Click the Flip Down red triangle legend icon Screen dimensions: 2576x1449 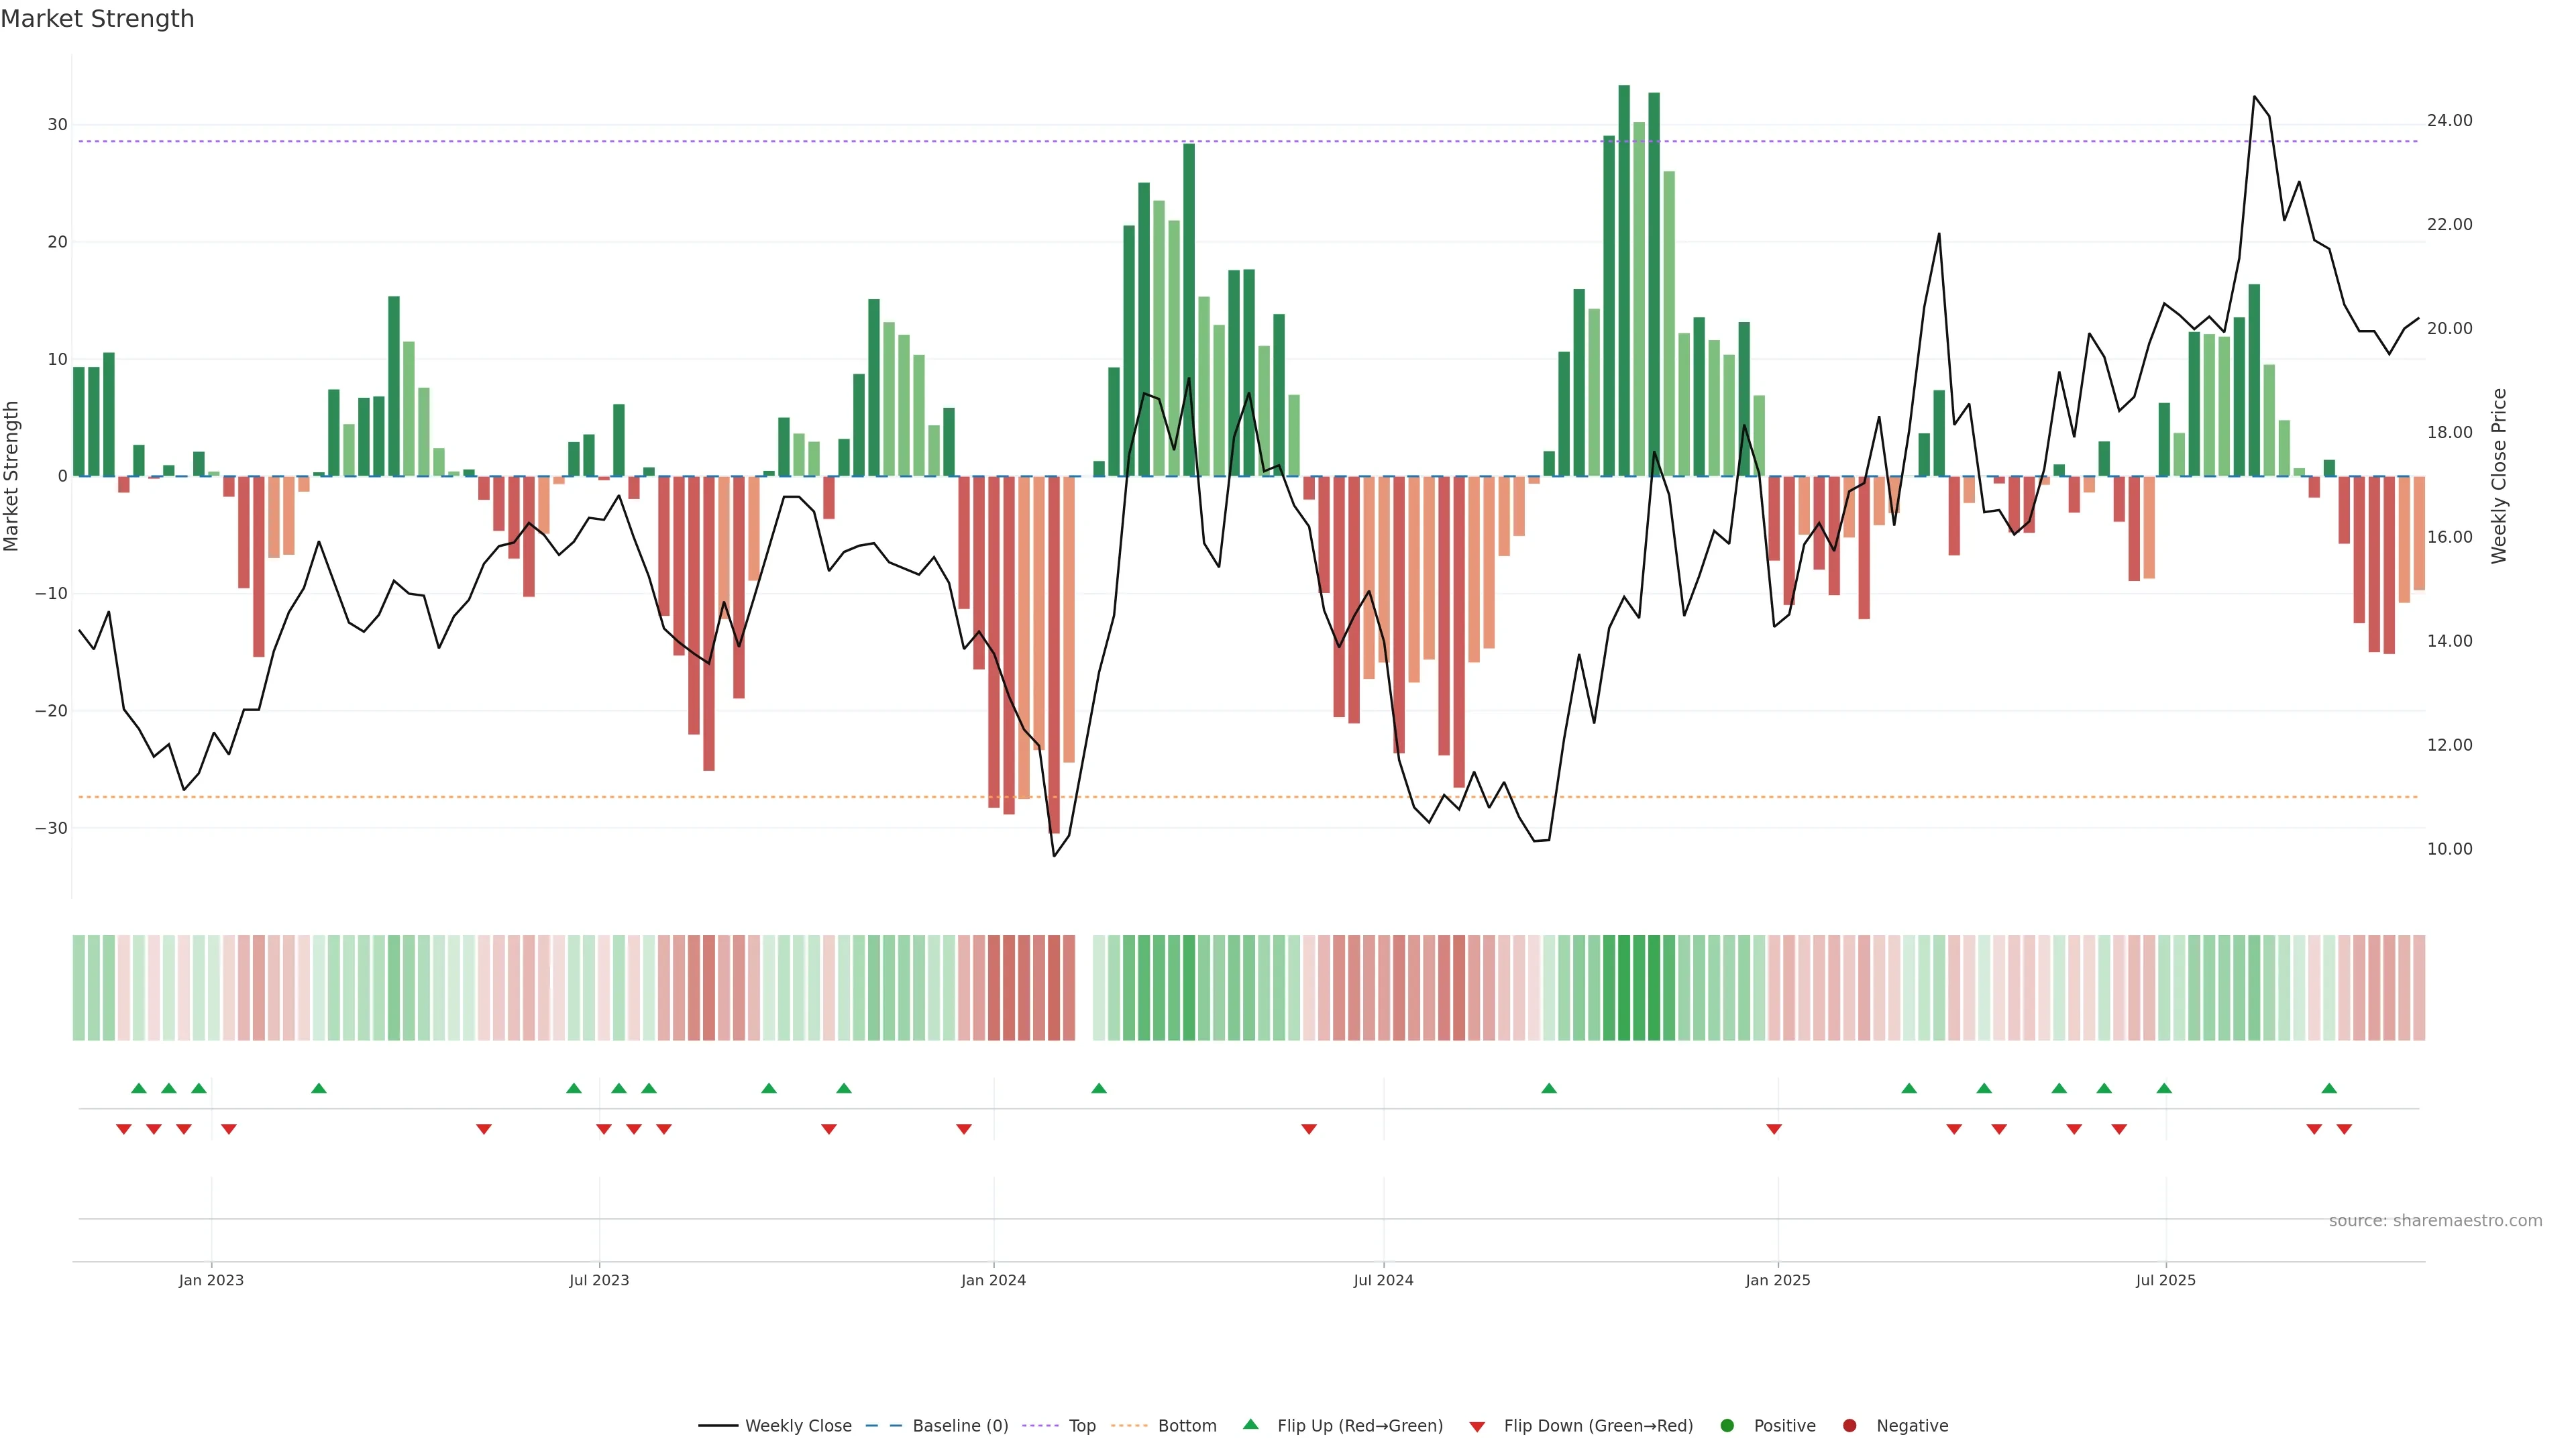(1477, 1426)
